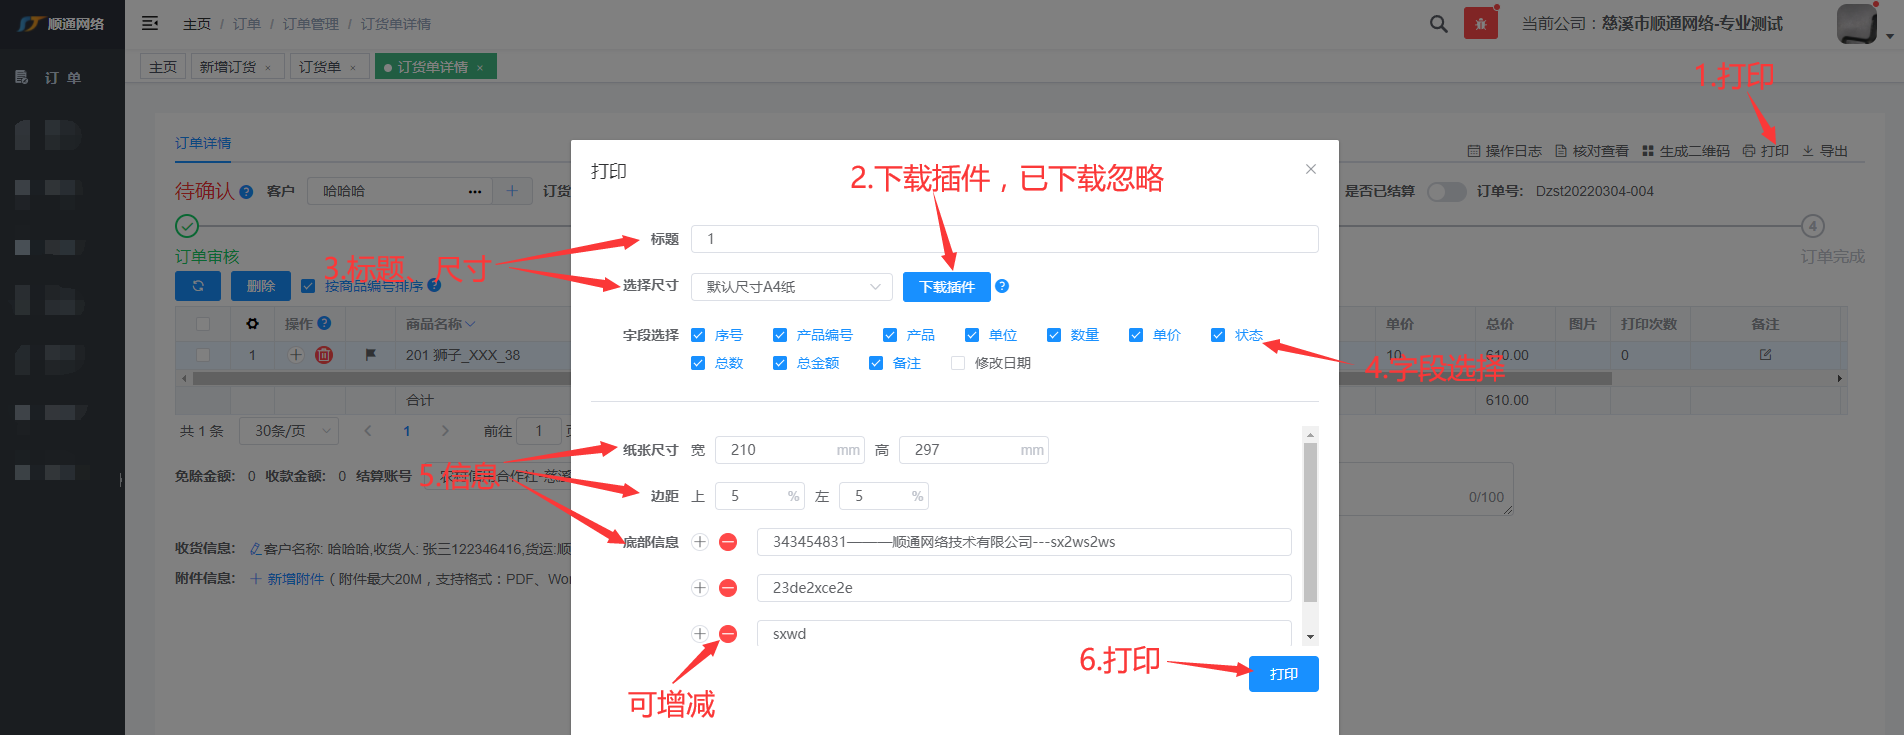
Task: Click the red bug icon in header
Action: coord(1480,24)
